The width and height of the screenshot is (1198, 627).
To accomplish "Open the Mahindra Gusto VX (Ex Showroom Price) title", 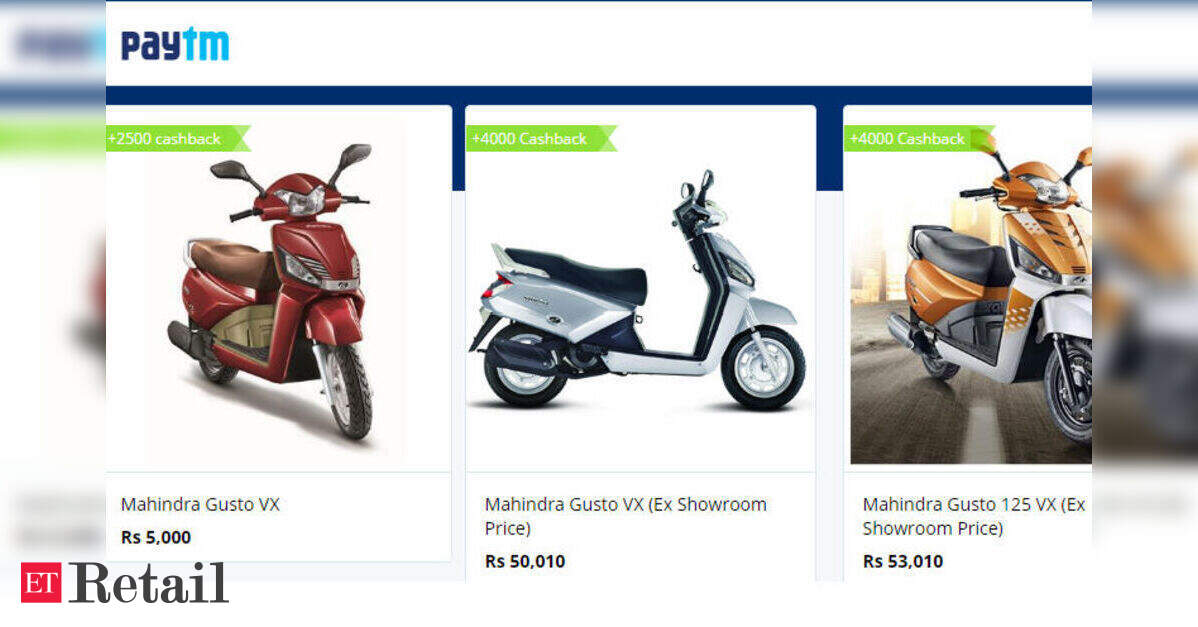I will click(x=625, y=515).
